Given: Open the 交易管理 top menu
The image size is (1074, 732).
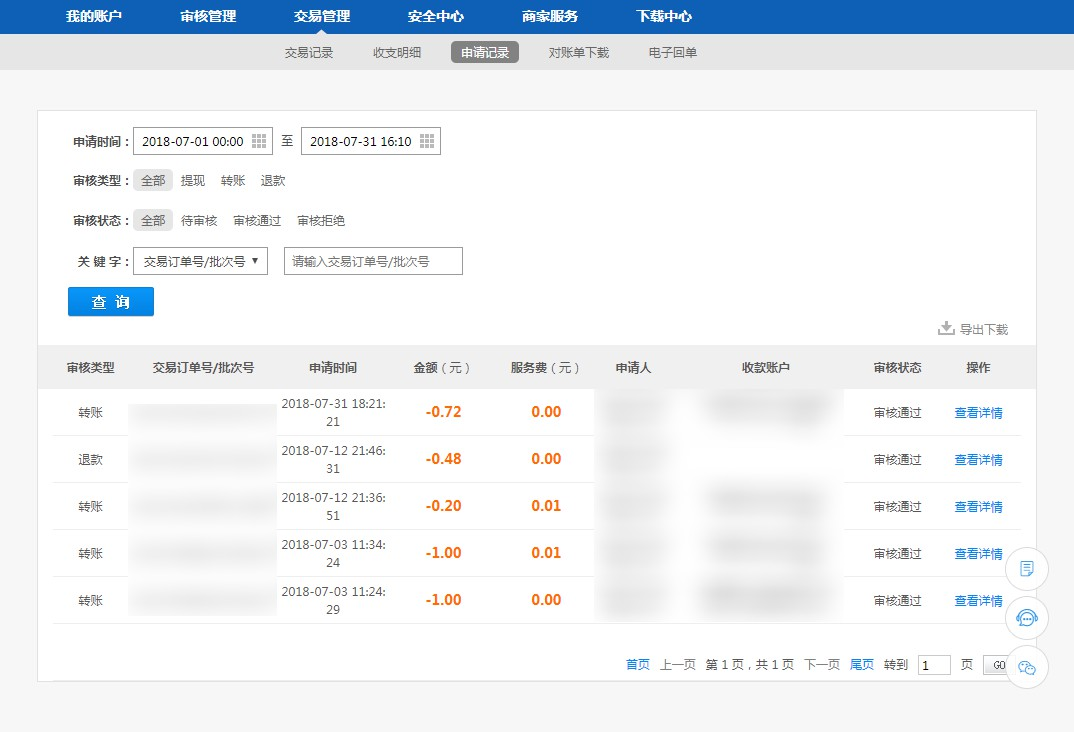Looking at the screenshot, I should [x=322, y=16].
